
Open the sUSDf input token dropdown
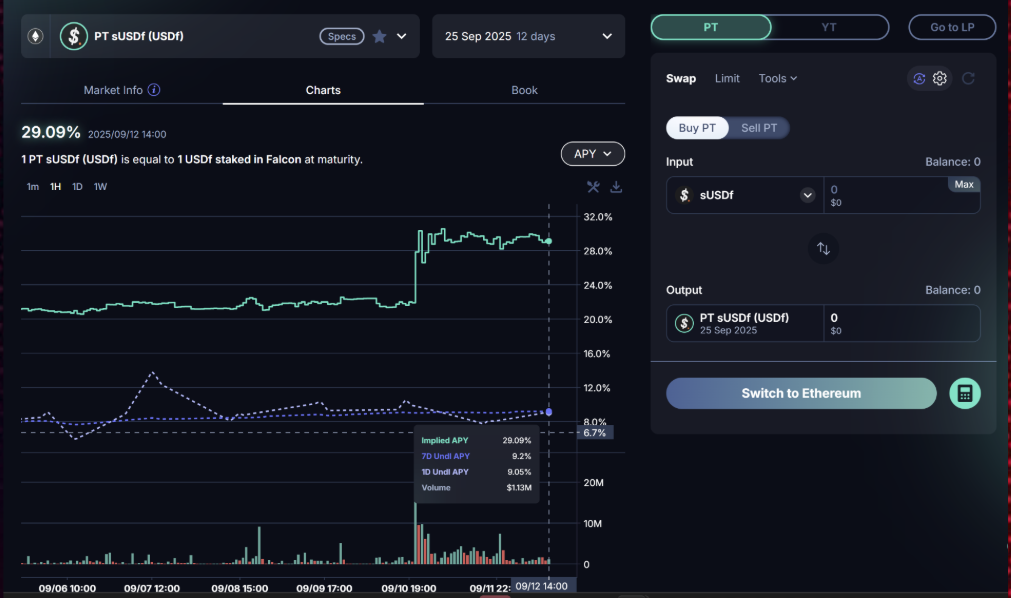(x=807, y=195)
